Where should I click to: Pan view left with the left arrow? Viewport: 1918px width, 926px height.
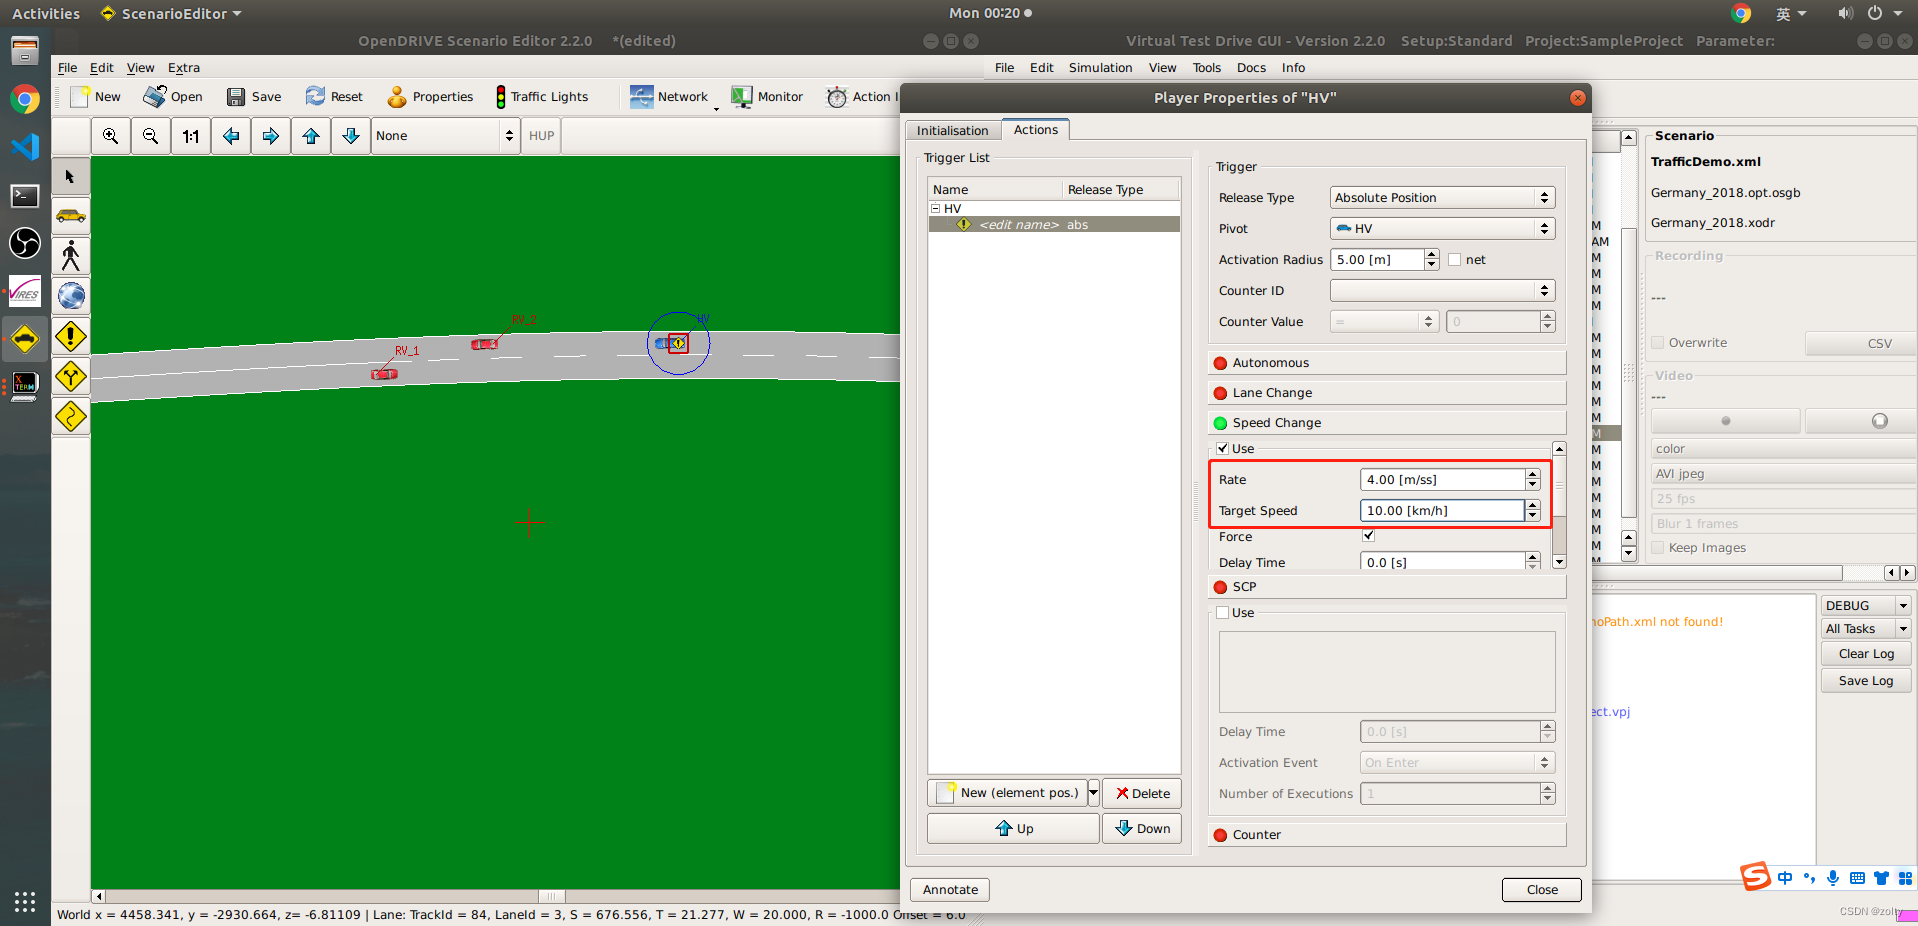(x=231, y=136)
